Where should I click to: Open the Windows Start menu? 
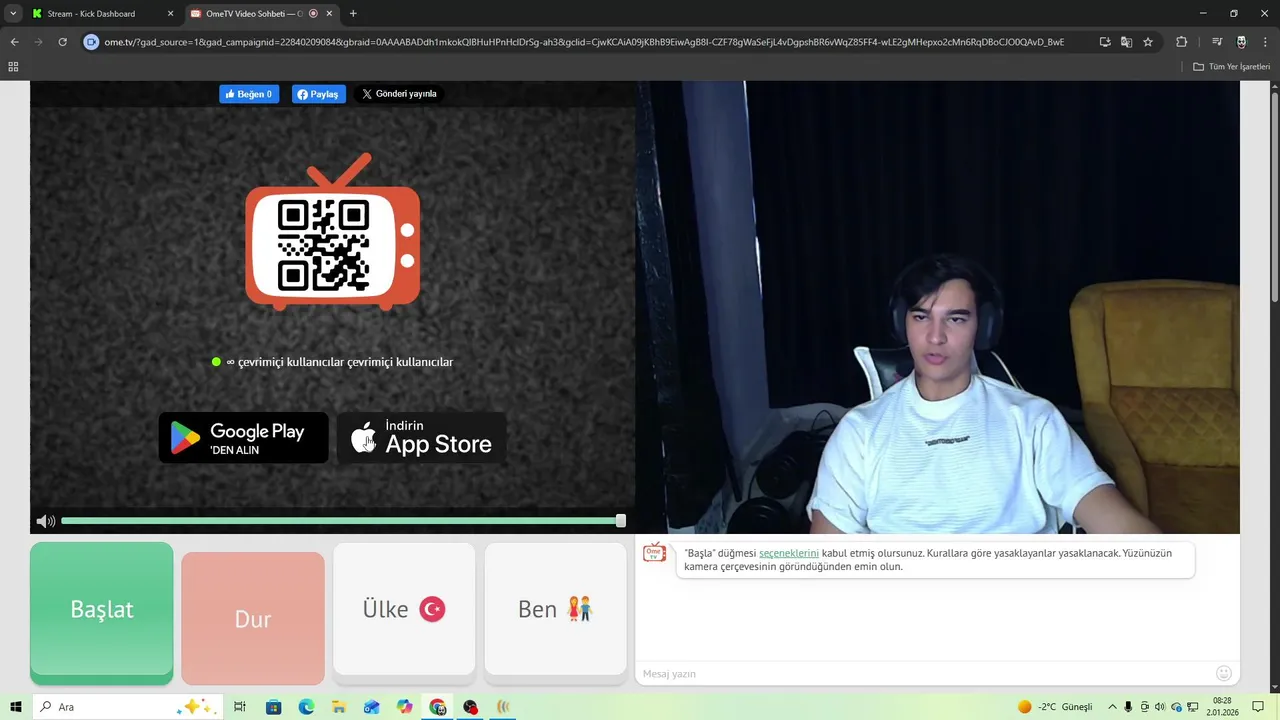pyautogui.click(x=16, y=707)
